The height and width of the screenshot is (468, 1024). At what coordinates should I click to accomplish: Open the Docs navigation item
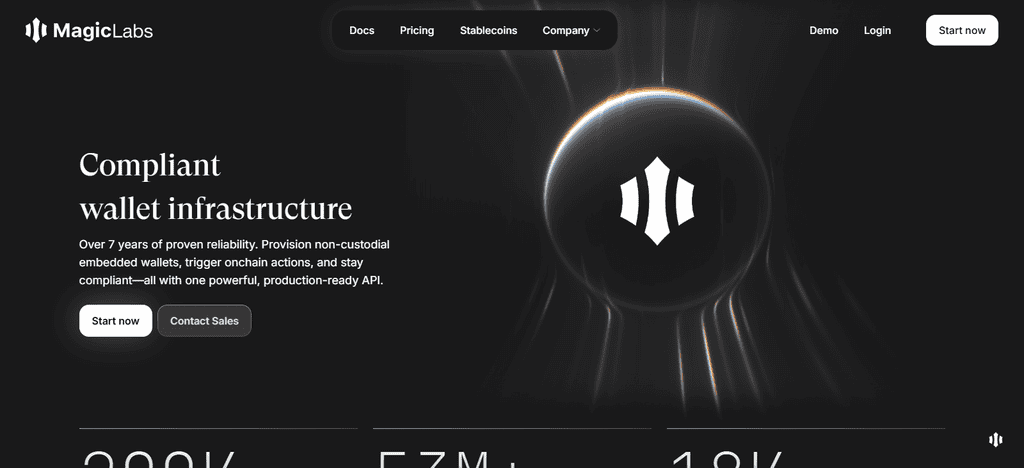coord(362,31)
